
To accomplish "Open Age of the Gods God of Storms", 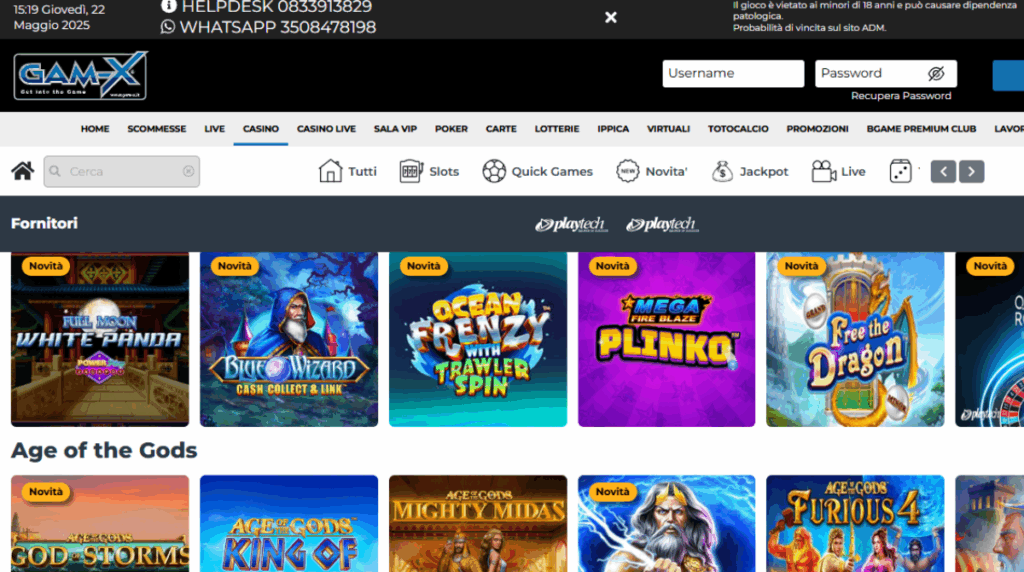I will (100, 524).
